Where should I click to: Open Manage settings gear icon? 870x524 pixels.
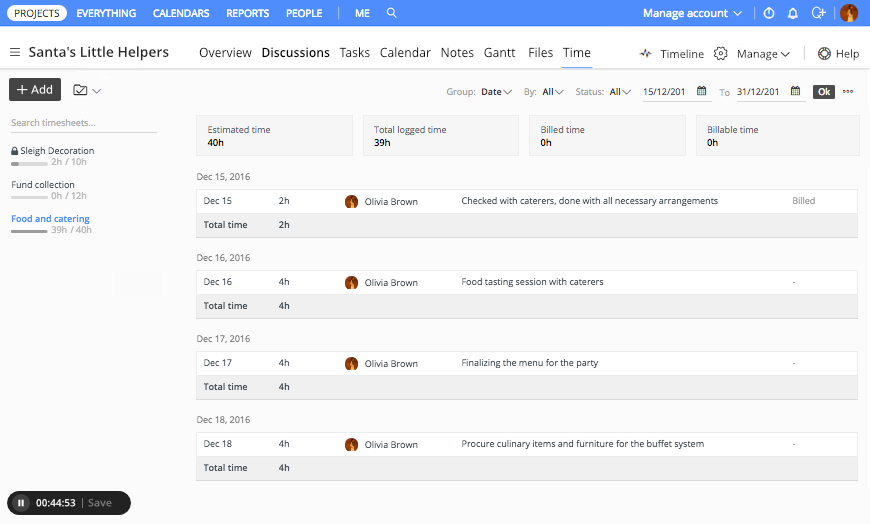tap(720, 53)
